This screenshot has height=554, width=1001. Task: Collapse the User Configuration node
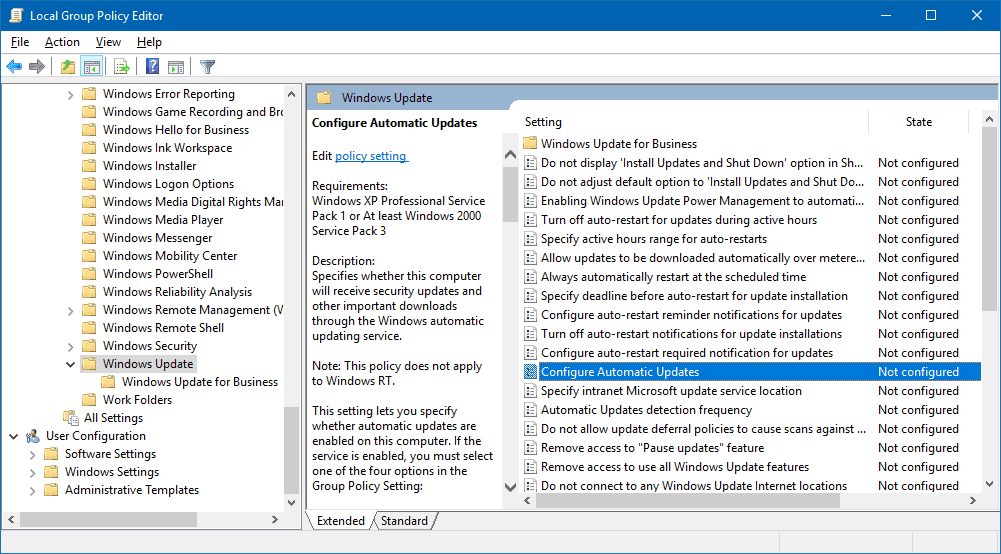coord(13,437)
